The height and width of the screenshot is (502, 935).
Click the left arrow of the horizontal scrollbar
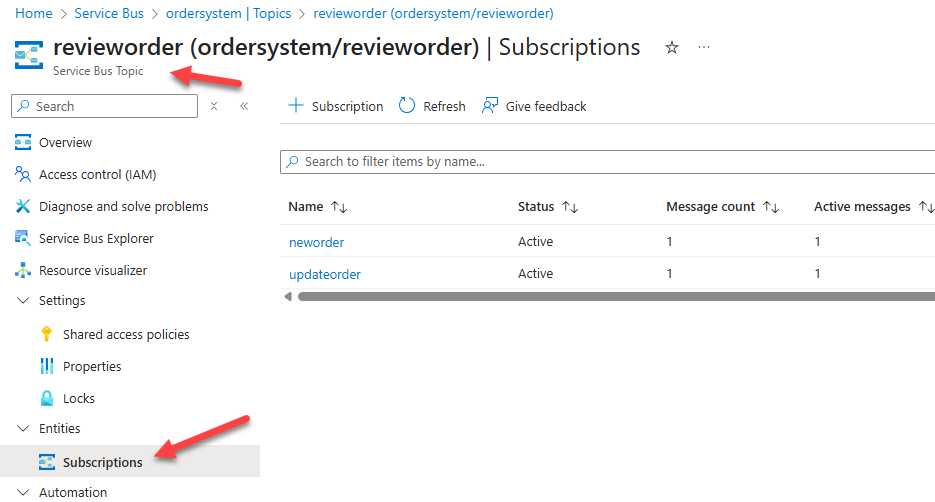pyautogui.click(x=288, y=296)
